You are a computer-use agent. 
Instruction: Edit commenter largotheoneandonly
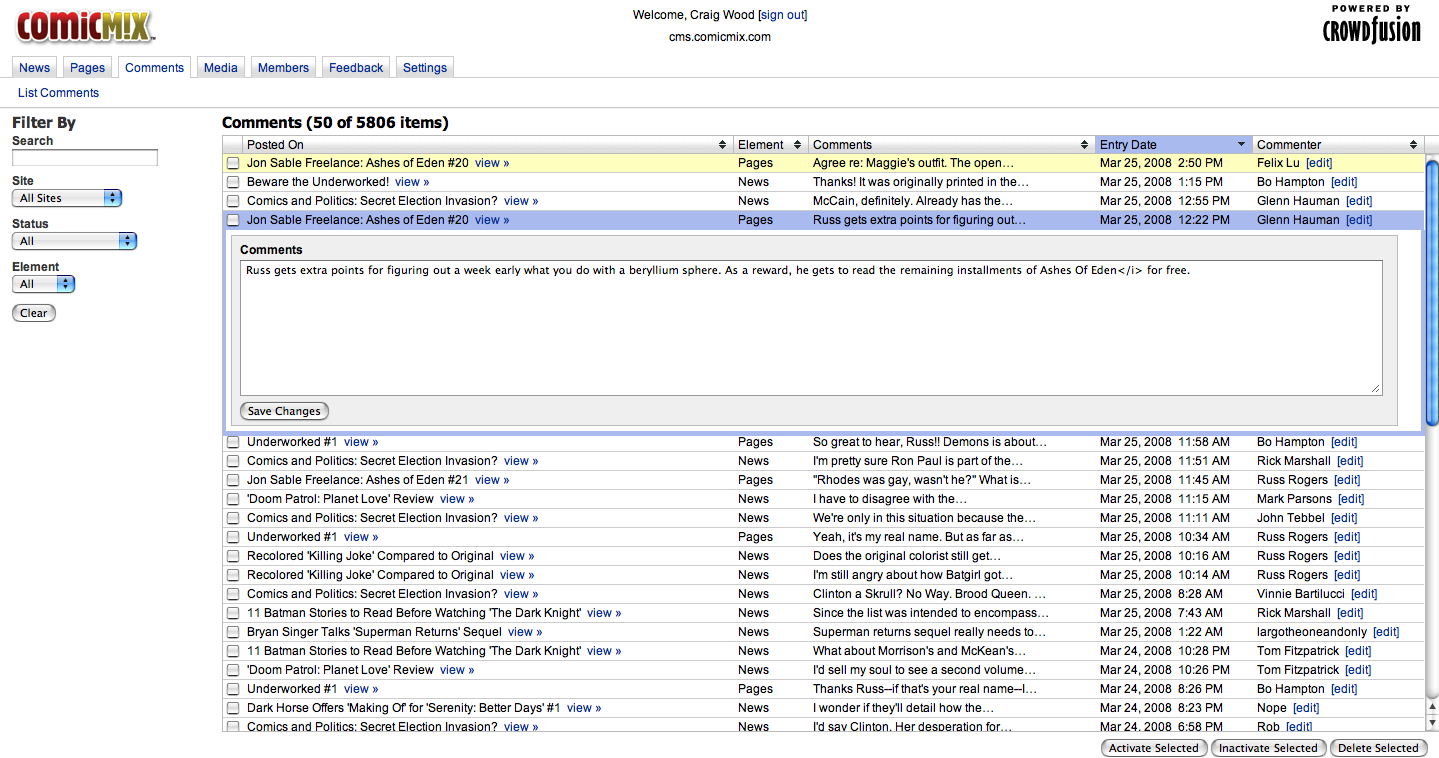tap(1386, 632)
